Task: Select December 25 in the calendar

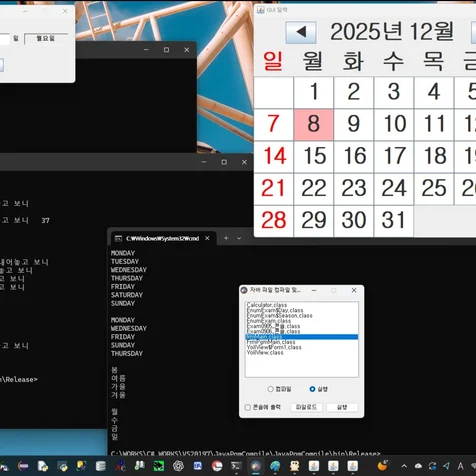Action: [x=434, y=188]
